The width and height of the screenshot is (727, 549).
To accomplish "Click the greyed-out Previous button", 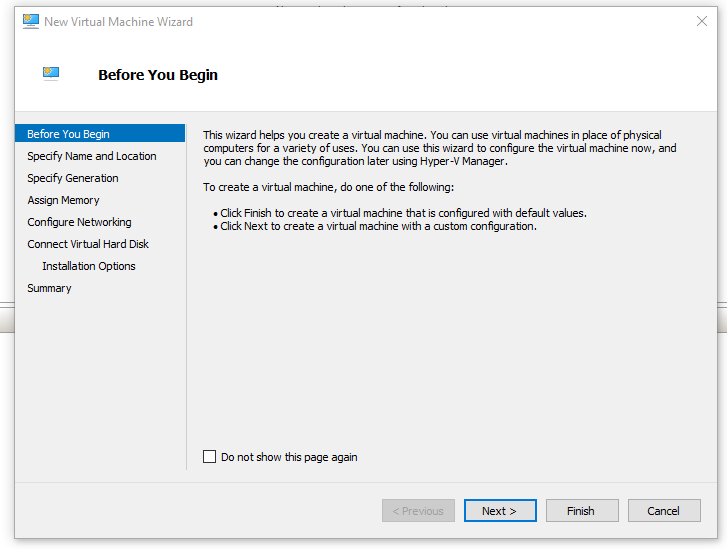I will (418, 511).
